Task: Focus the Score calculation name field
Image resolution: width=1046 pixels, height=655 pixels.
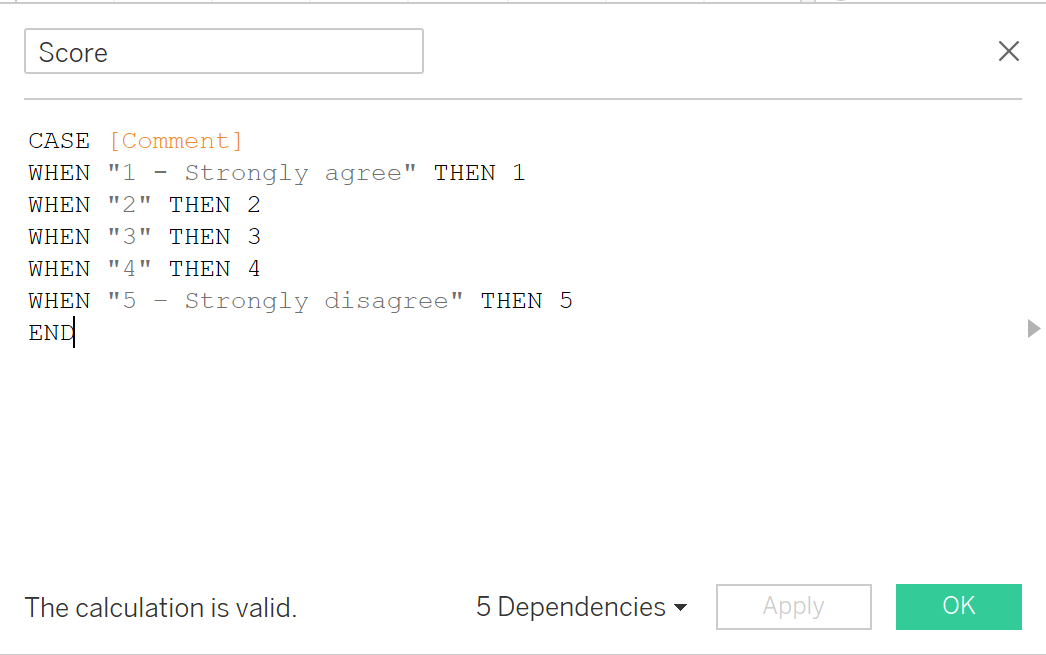Action: 223,52
